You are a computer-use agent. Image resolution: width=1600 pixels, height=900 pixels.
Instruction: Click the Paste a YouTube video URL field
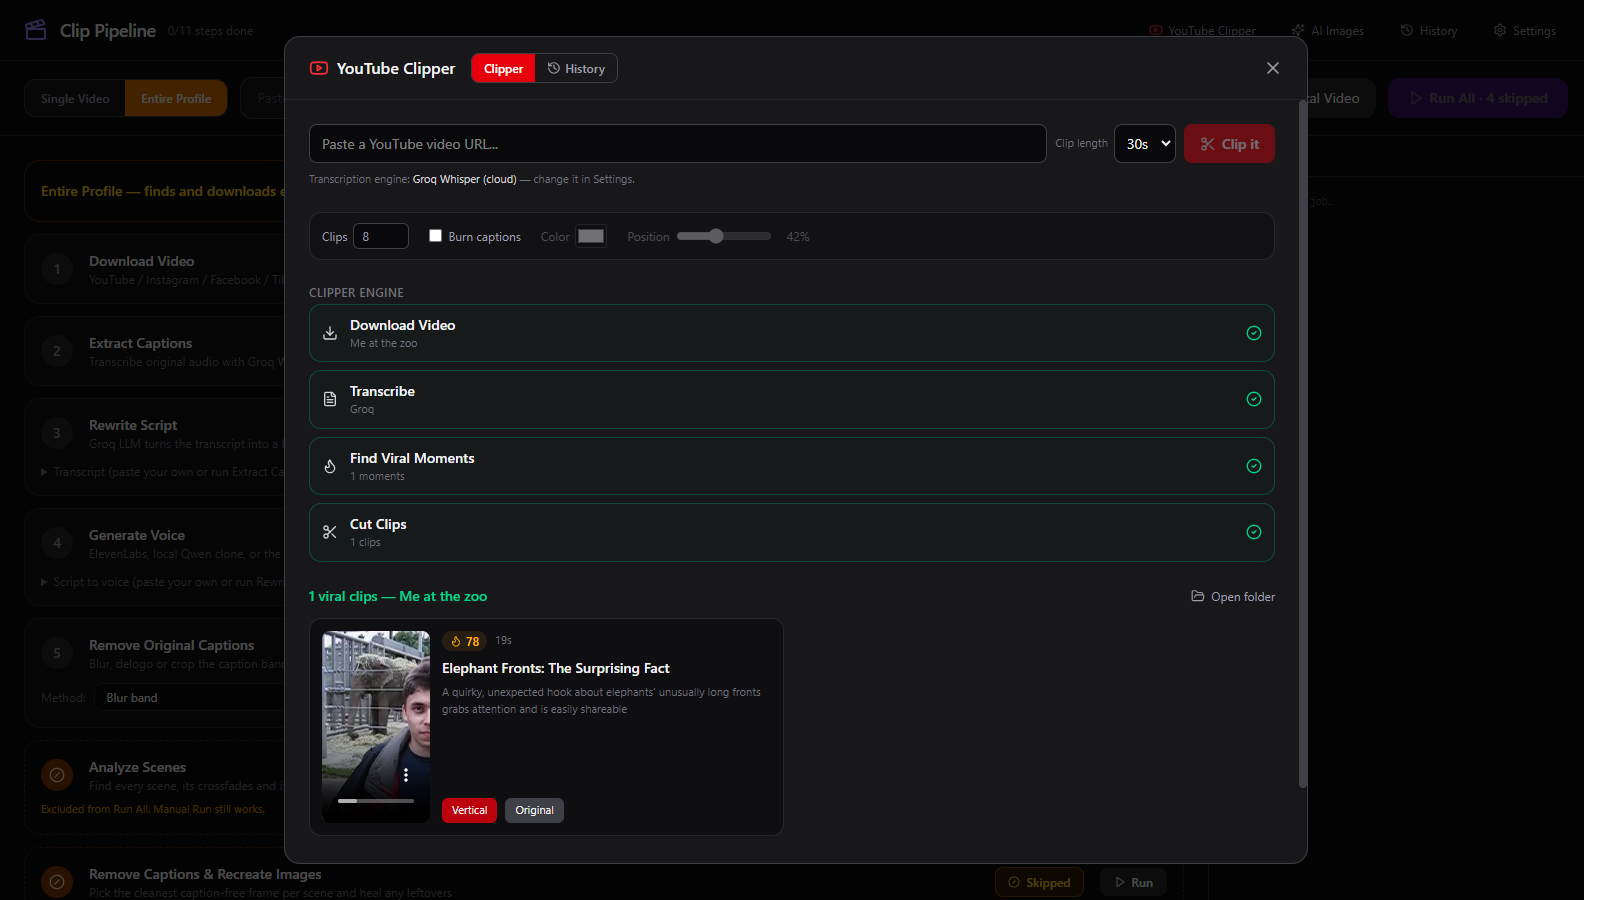point(678,144)
